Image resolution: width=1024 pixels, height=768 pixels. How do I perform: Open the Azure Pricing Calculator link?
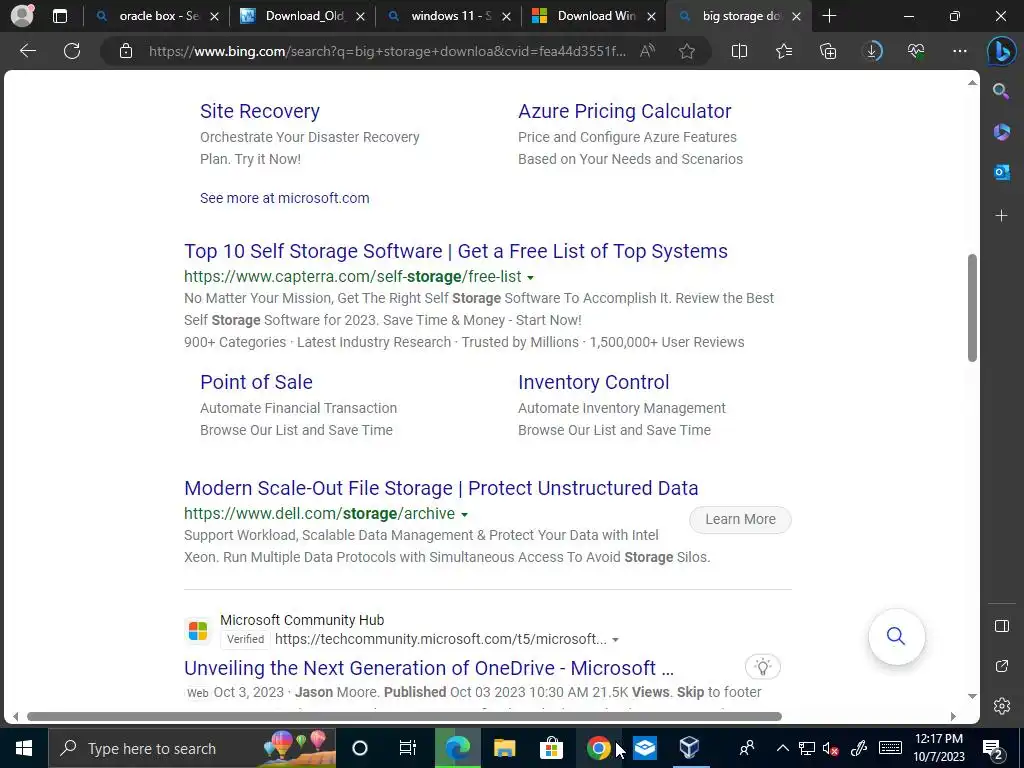click(624, 111)
